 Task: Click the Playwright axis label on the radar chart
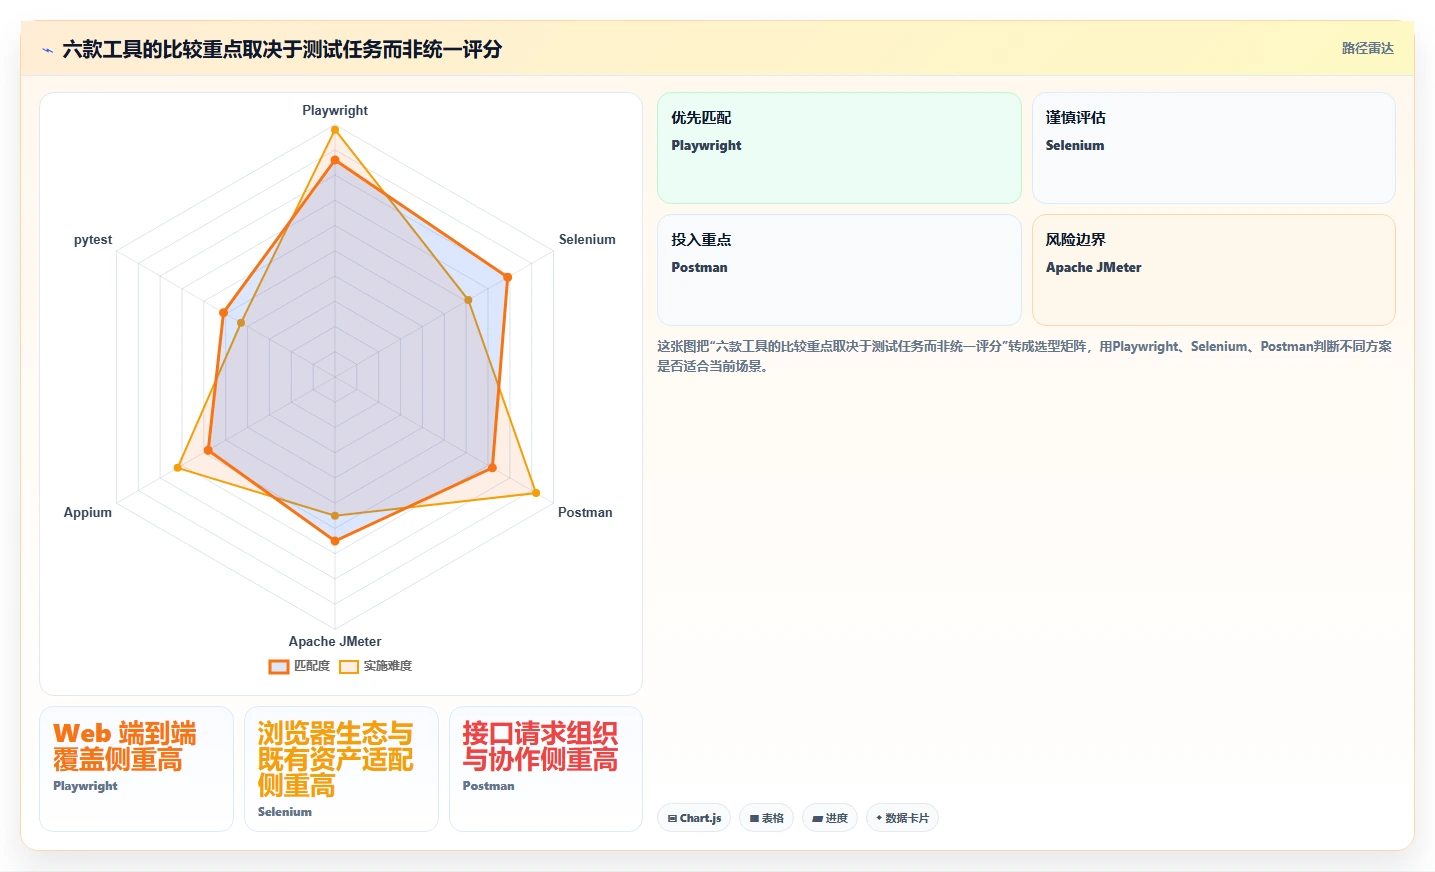(335, 110)
